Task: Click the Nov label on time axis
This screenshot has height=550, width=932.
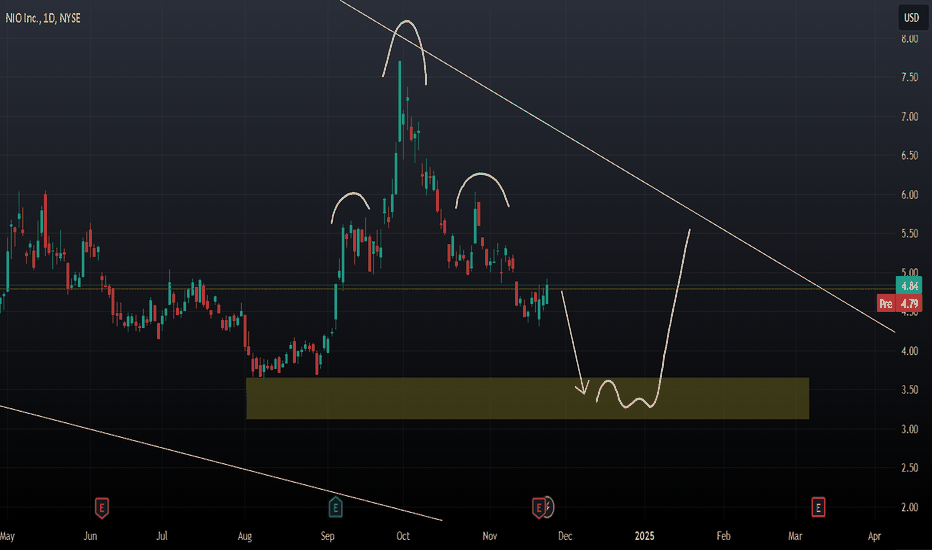Action: pos(490,536)
